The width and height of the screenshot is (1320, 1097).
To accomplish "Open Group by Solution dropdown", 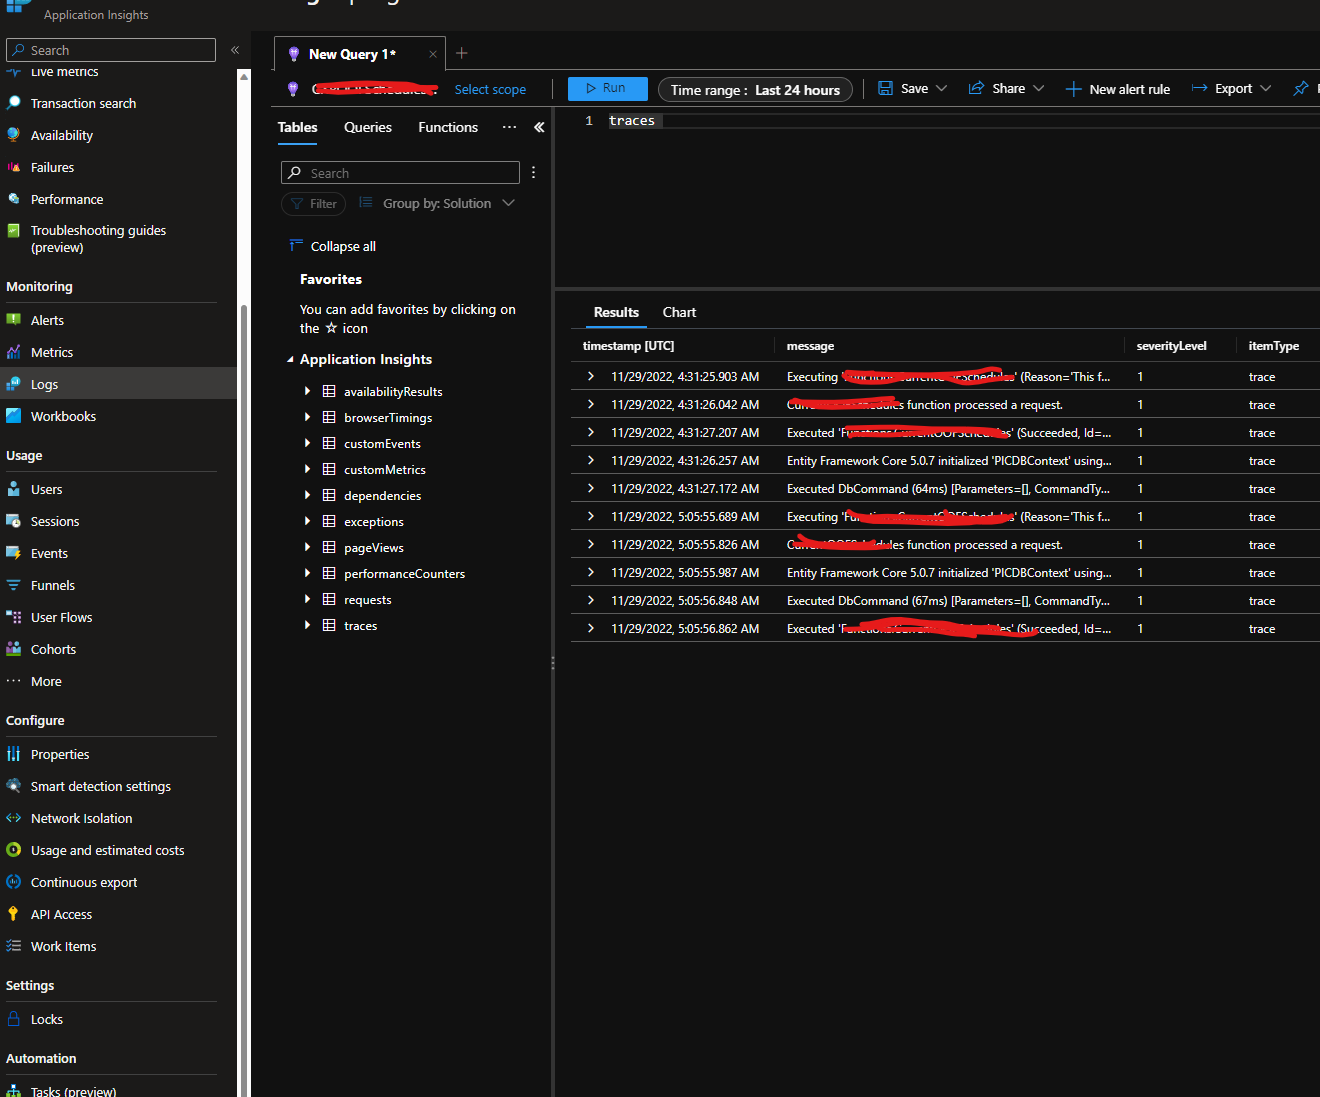I will tap(437, 203).
